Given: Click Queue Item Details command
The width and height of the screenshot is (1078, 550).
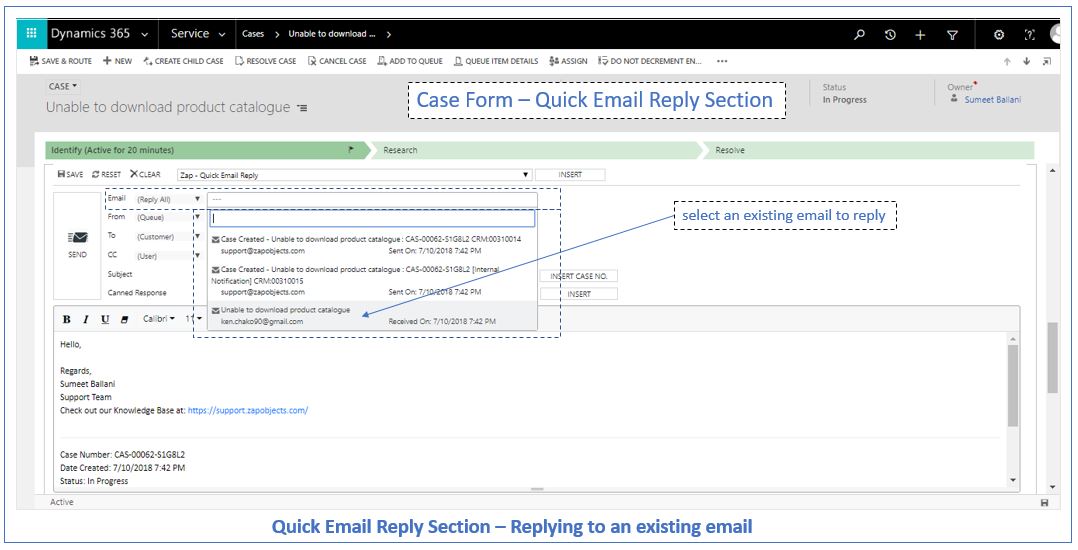Looking at the screenshot, I should [x=496, y=61].
